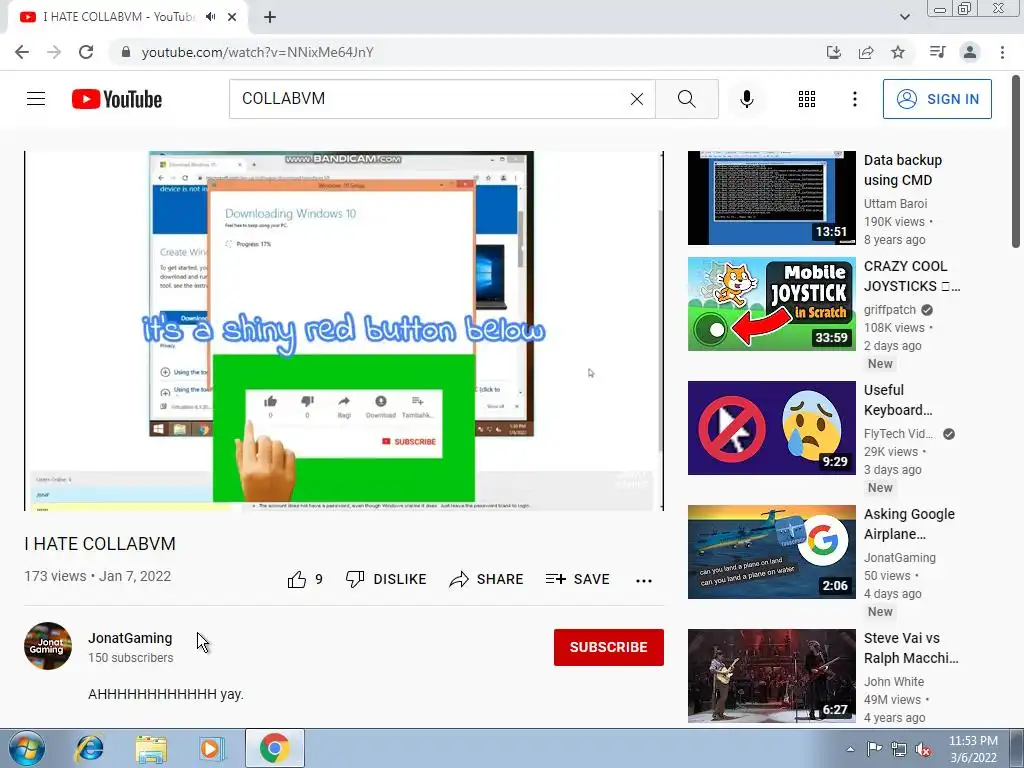Open more actions ellipsis under video
The height and width of the screenshot is (768, 1024).
[644, 581]
